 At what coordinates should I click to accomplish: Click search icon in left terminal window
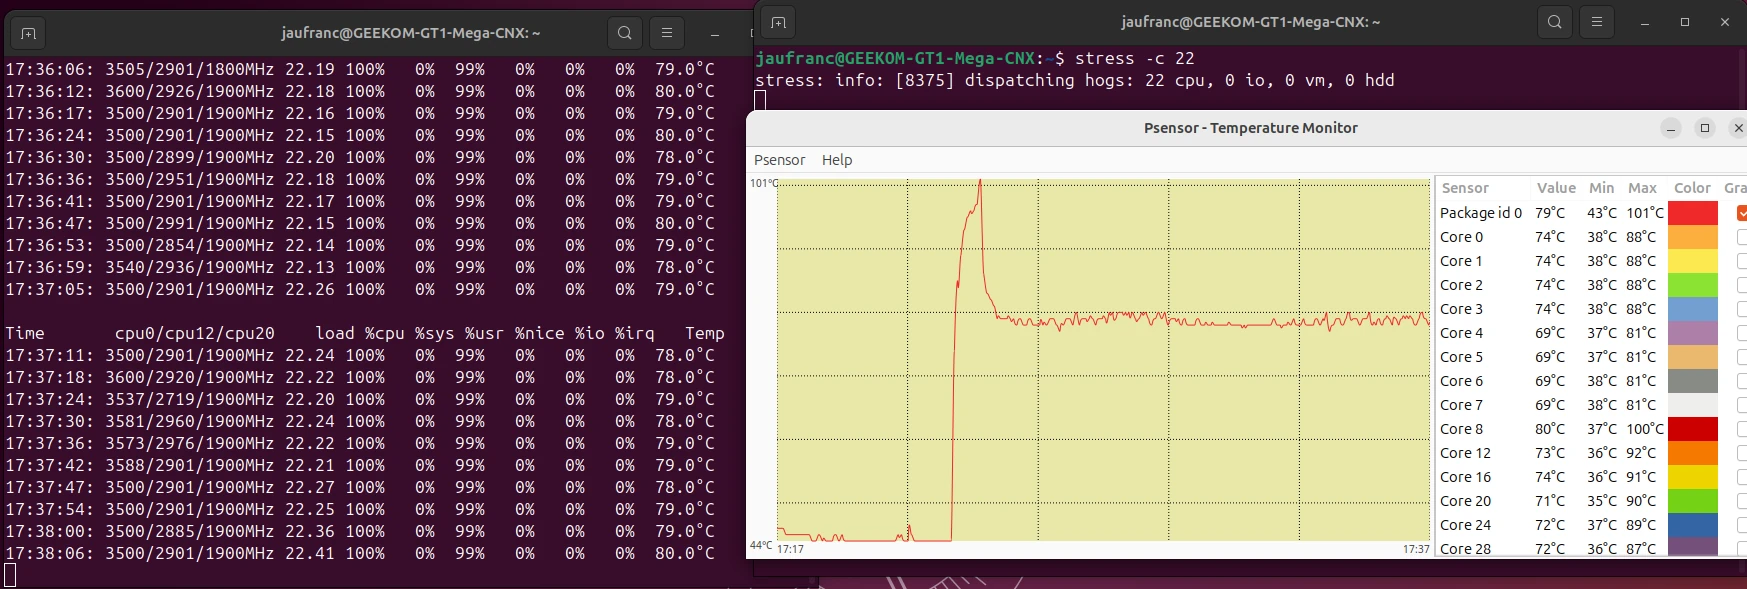click(x=625, y=33)
